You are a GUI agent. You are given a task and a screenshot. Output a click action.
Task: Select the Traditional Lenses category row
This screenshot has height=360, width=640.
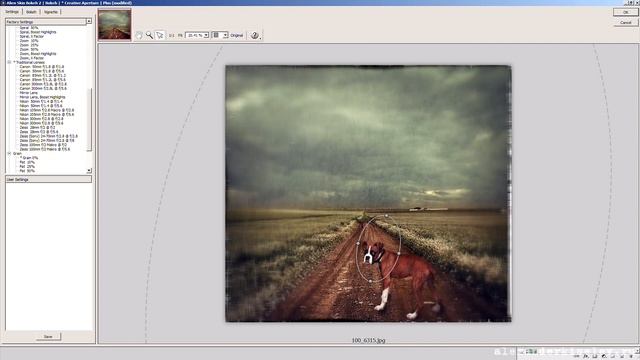[x=29, y=62]
